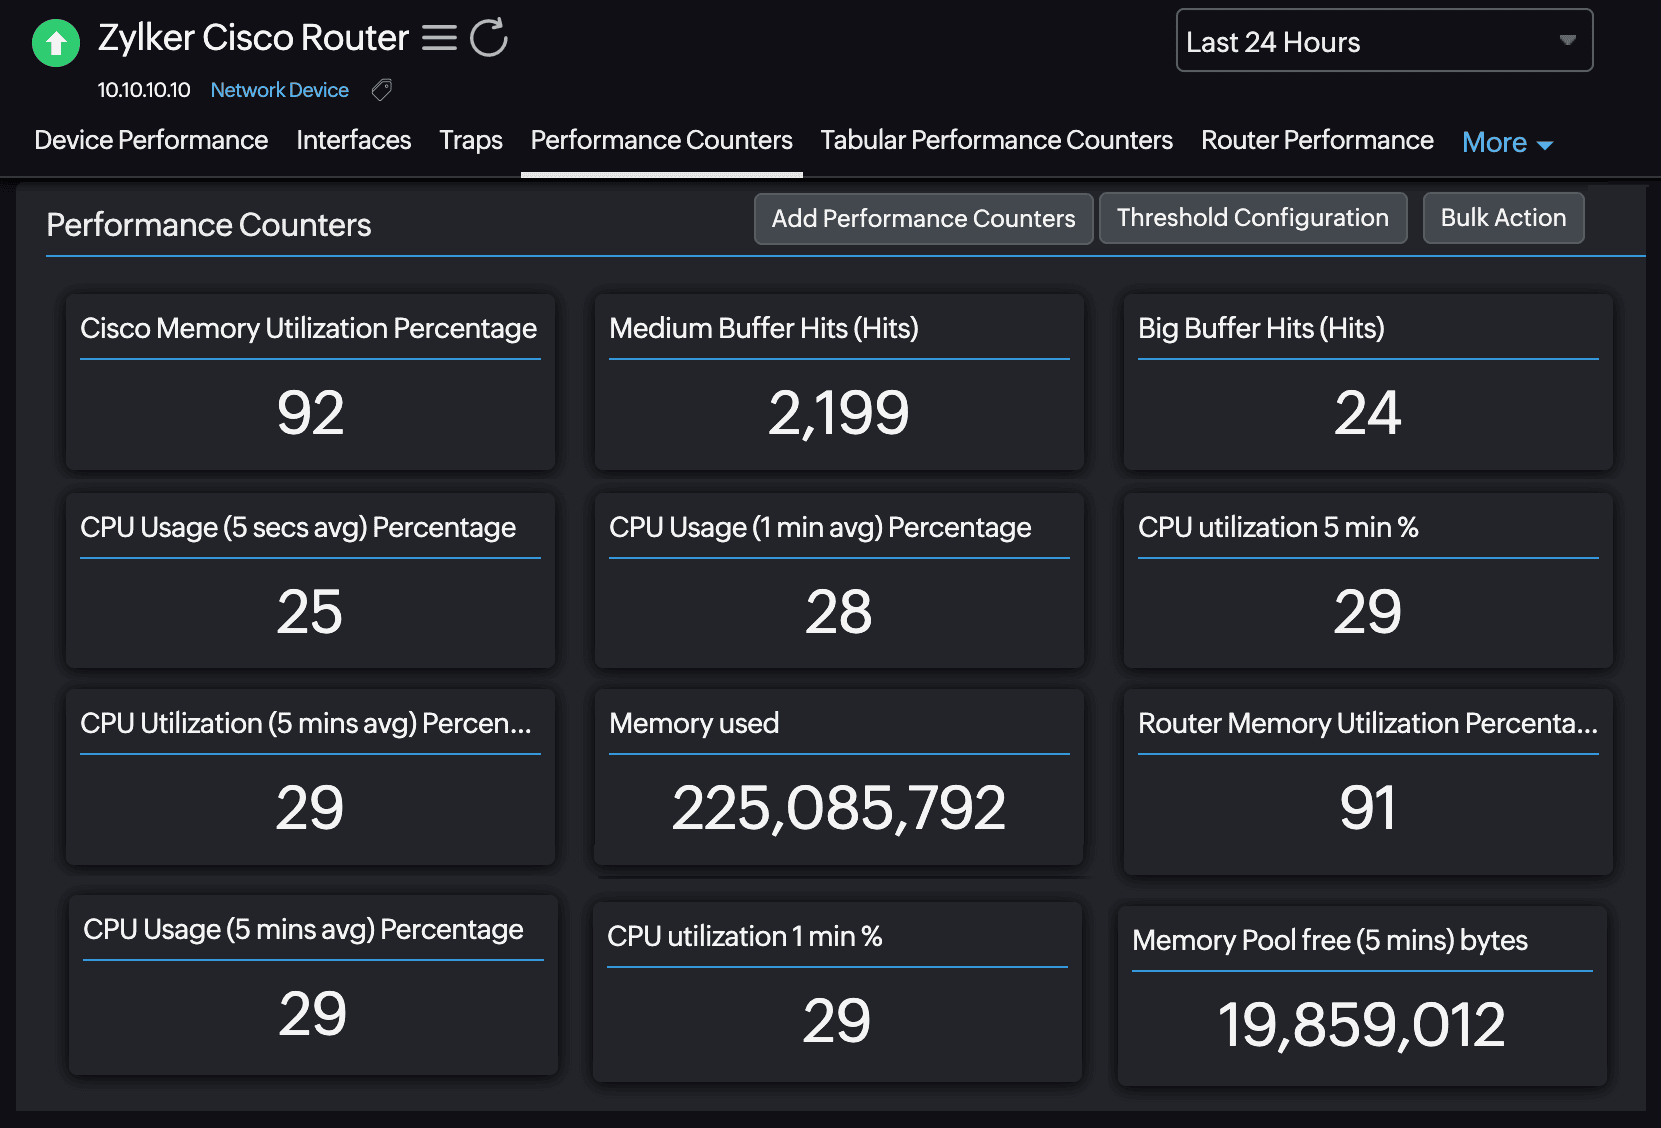1661x1128 pixels.
Task: Switch to the Device Performance tab
Action: 150,140
